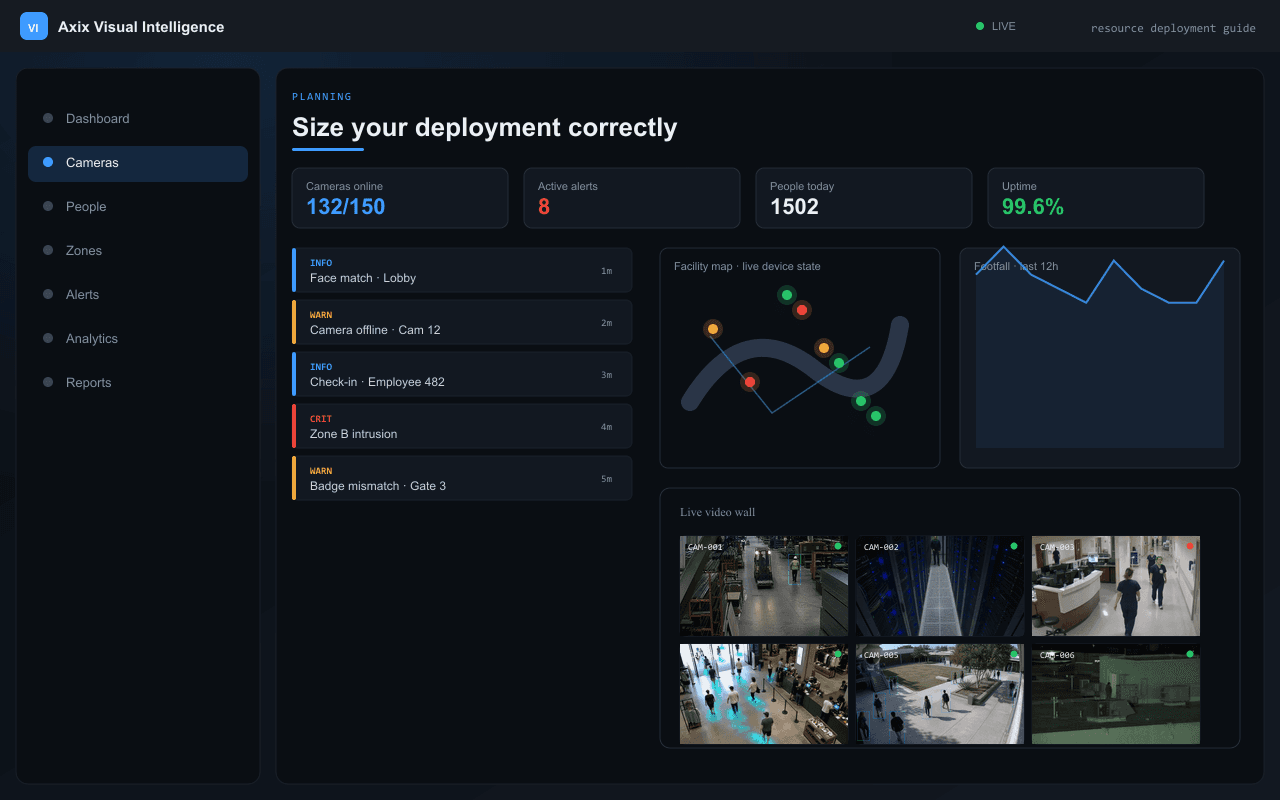The height and width of the screenshot is (800, 1280).
Task: Open the Alerts section
Action: 138,294
